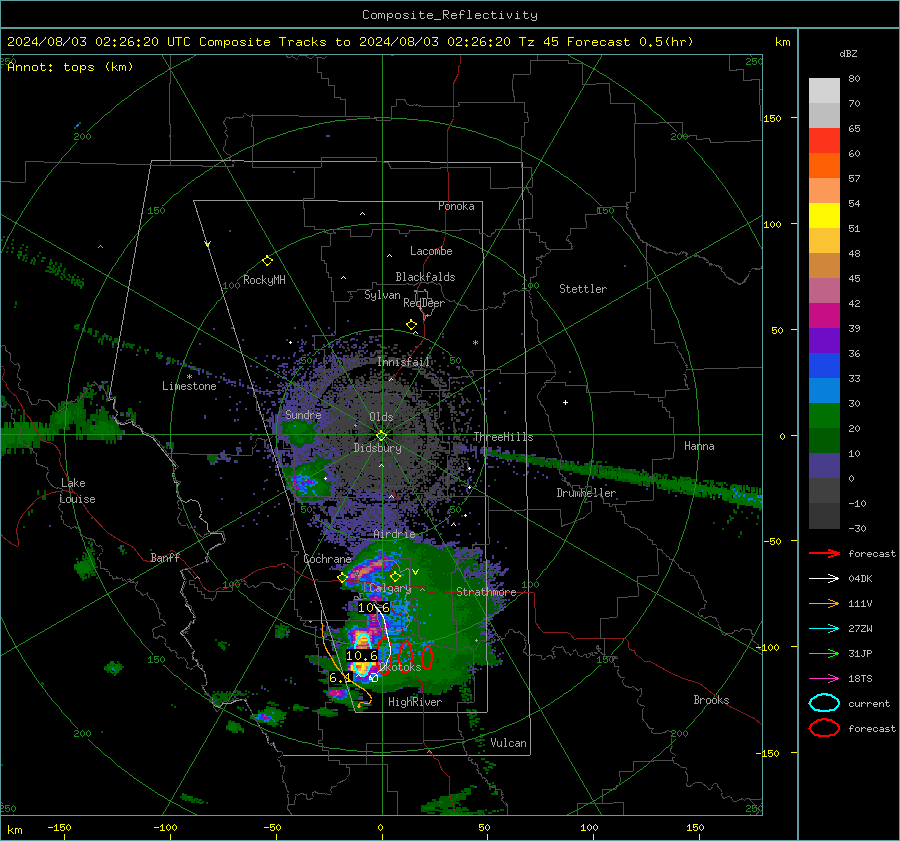Screen dimensions: 900x841
Task: Click the 6.1 storm top label
Action: click(x=340, y=678)
